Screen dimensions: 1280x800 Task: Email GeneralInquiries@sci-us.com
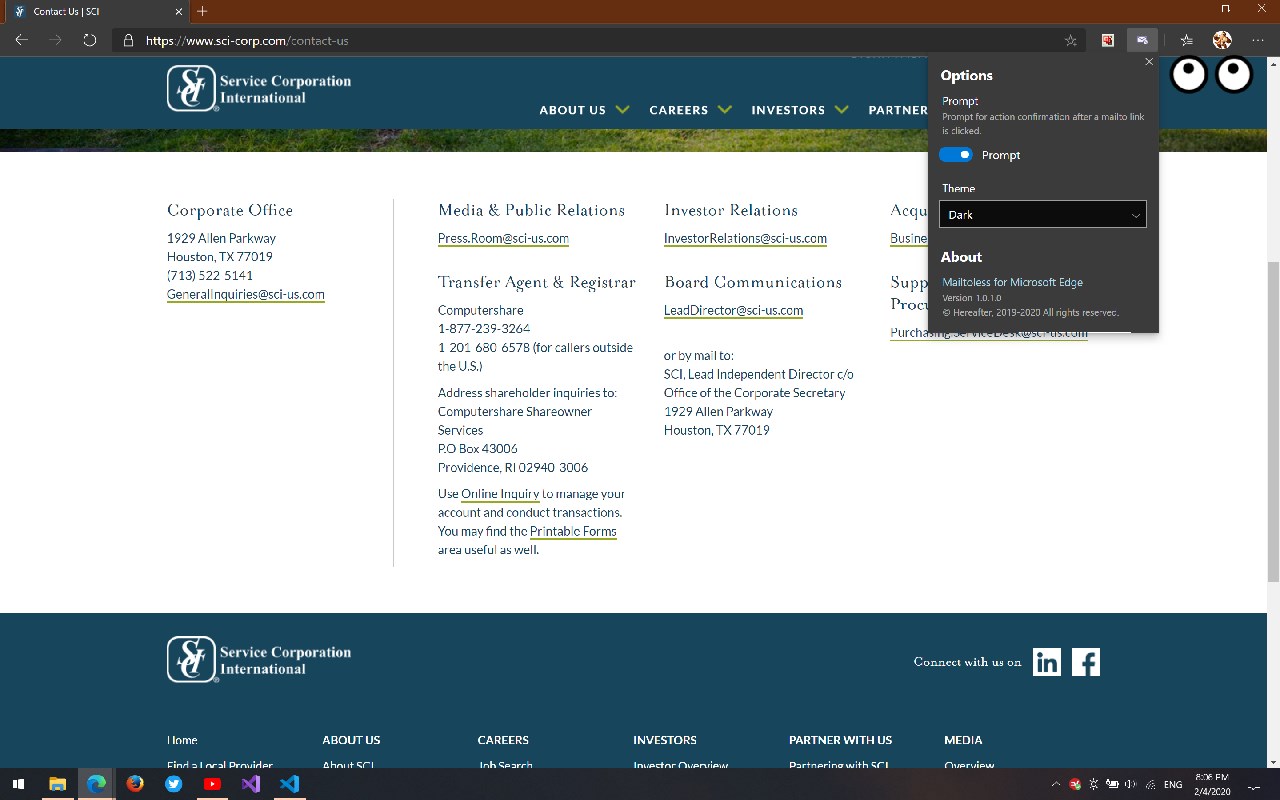(x=246, y=294)
